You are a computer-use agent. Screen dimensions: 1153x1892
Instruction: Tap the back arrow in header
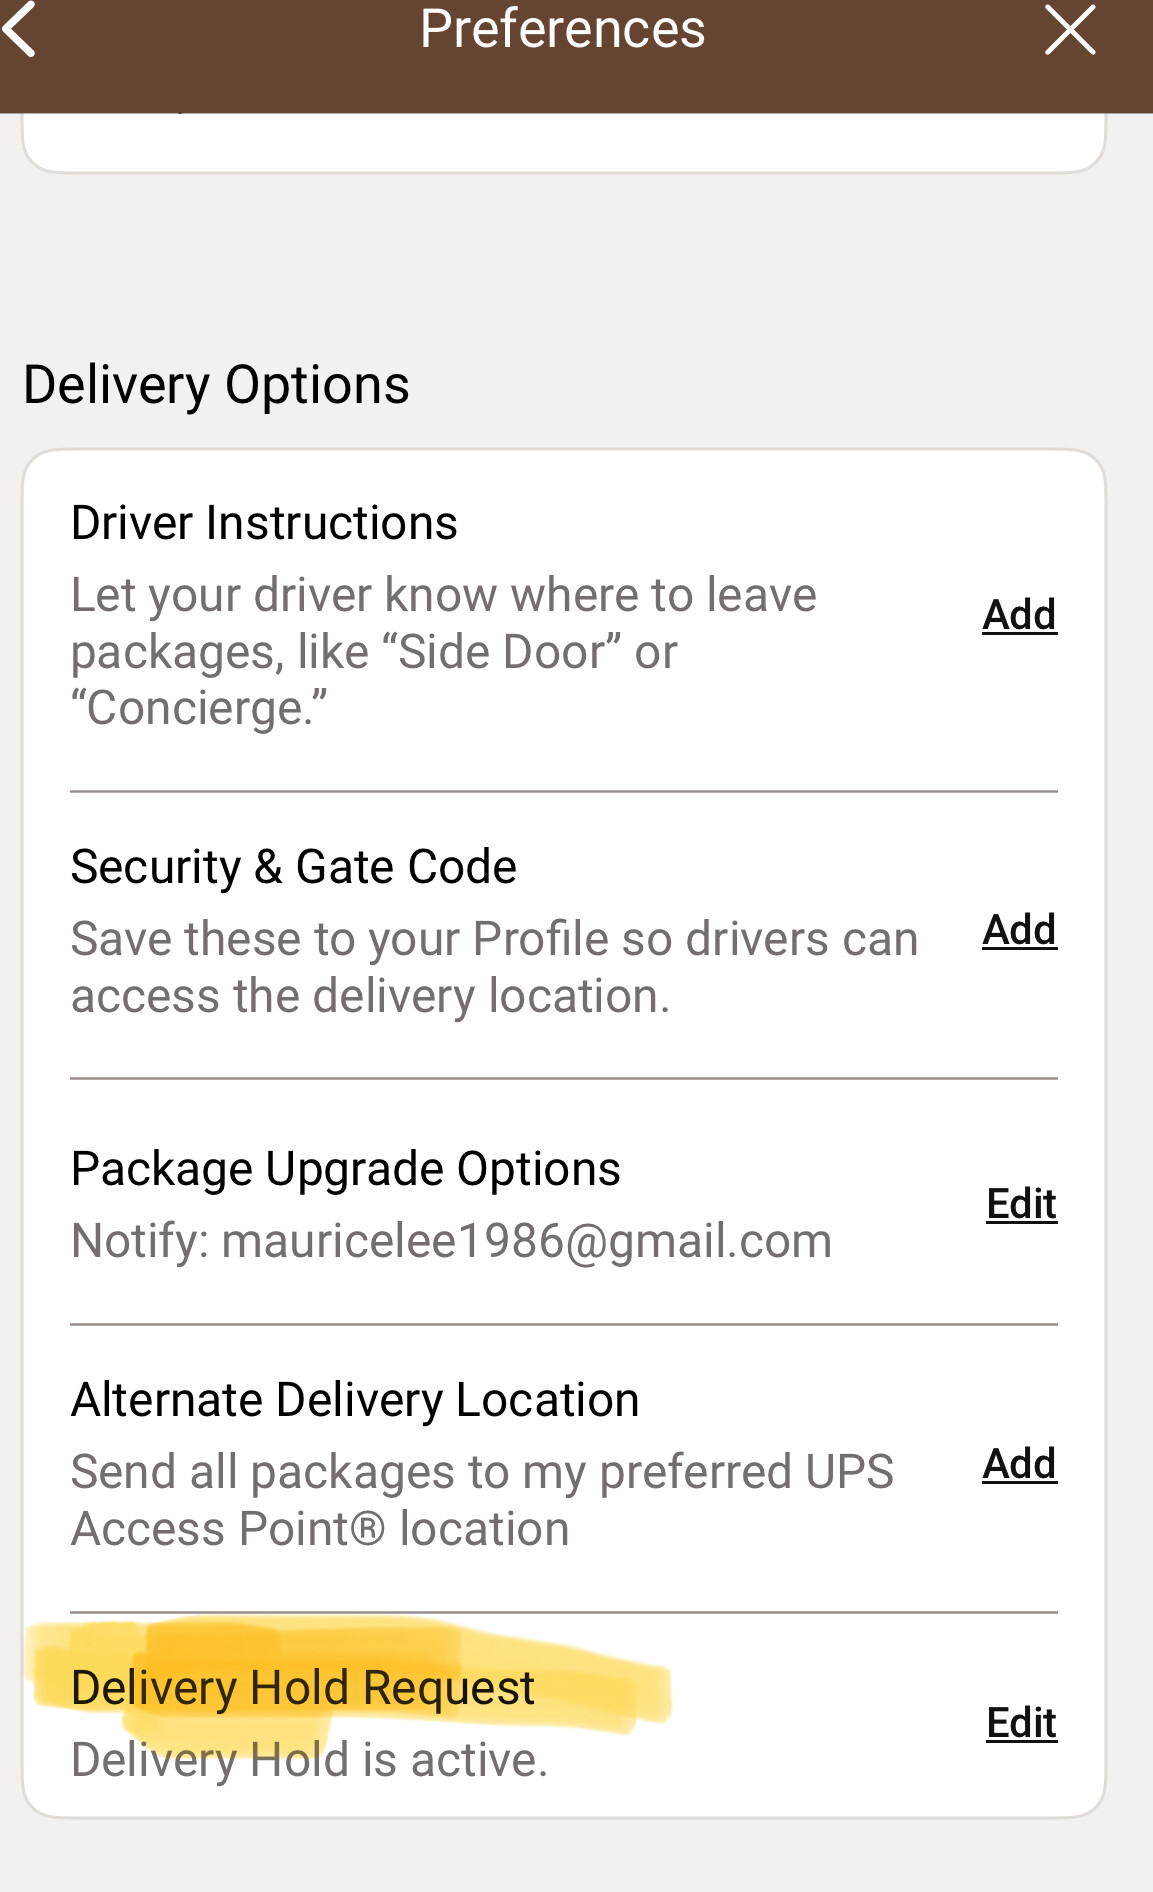pos(22,30)
